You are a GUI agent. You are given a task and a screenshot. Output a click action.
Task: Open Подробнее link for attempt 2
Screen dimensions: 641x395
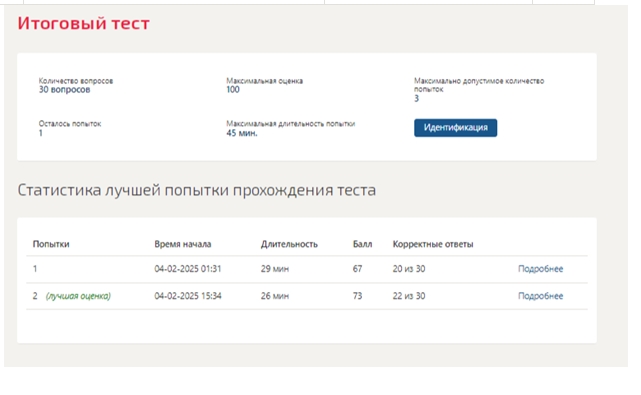540,296
